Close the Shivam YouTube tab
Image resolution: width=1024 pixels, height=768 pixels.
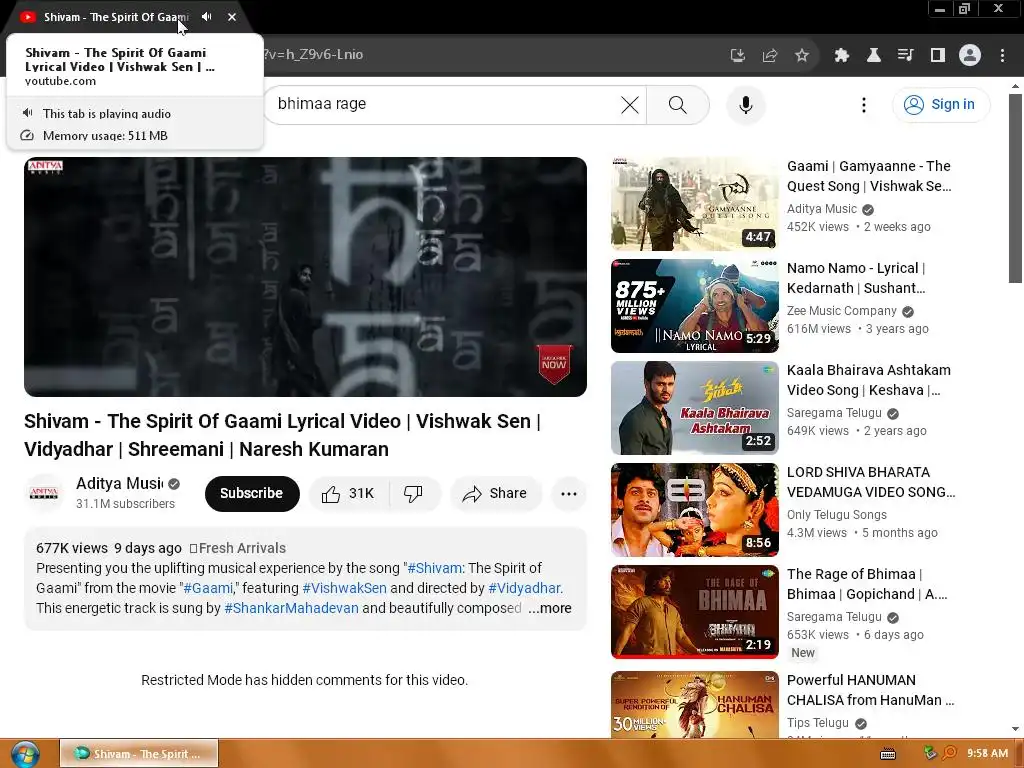pyautogui.click(x=232, y=17)
